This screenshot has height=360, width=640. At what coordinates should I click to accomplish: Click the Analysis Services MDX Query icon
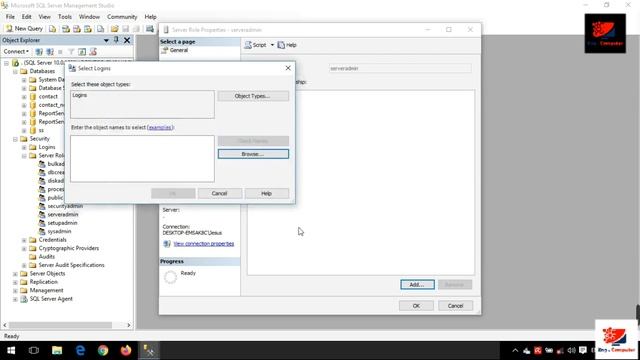65,29
